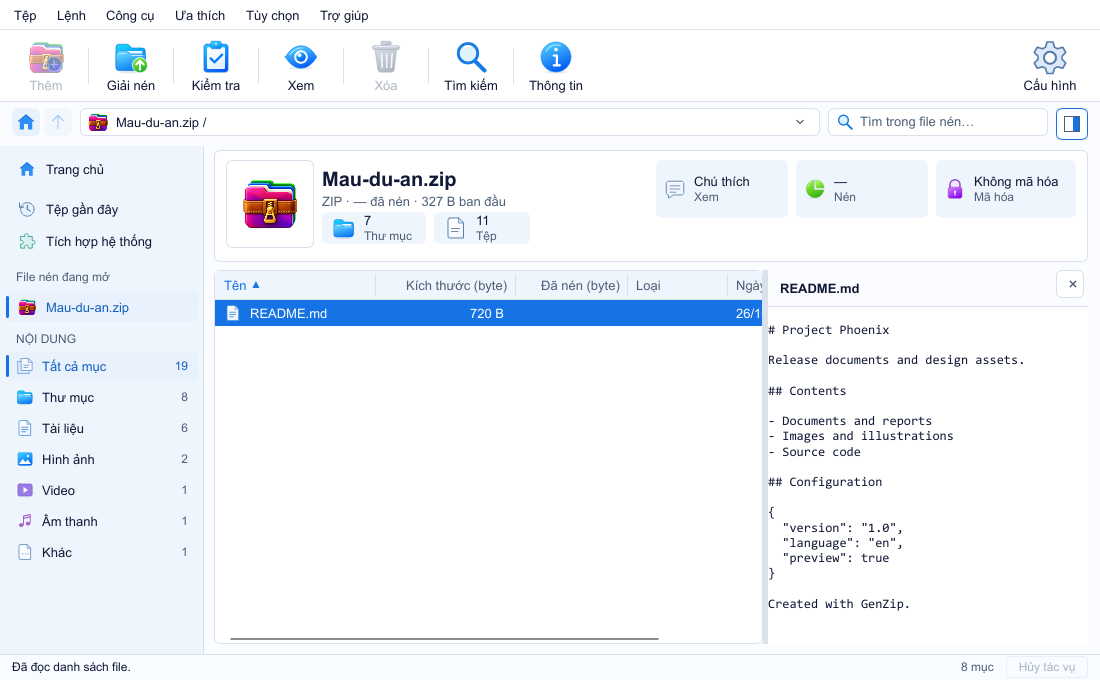Click the Nén compression ratio card
1100x680 pixels.
[861, 189]
